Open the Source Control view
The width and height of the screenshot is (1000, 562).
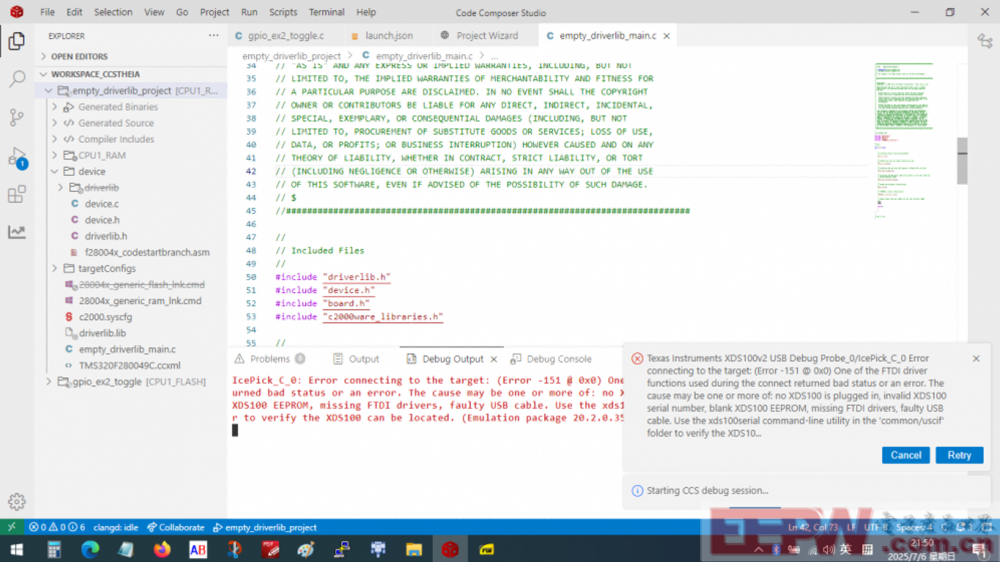tap(17, 117)
